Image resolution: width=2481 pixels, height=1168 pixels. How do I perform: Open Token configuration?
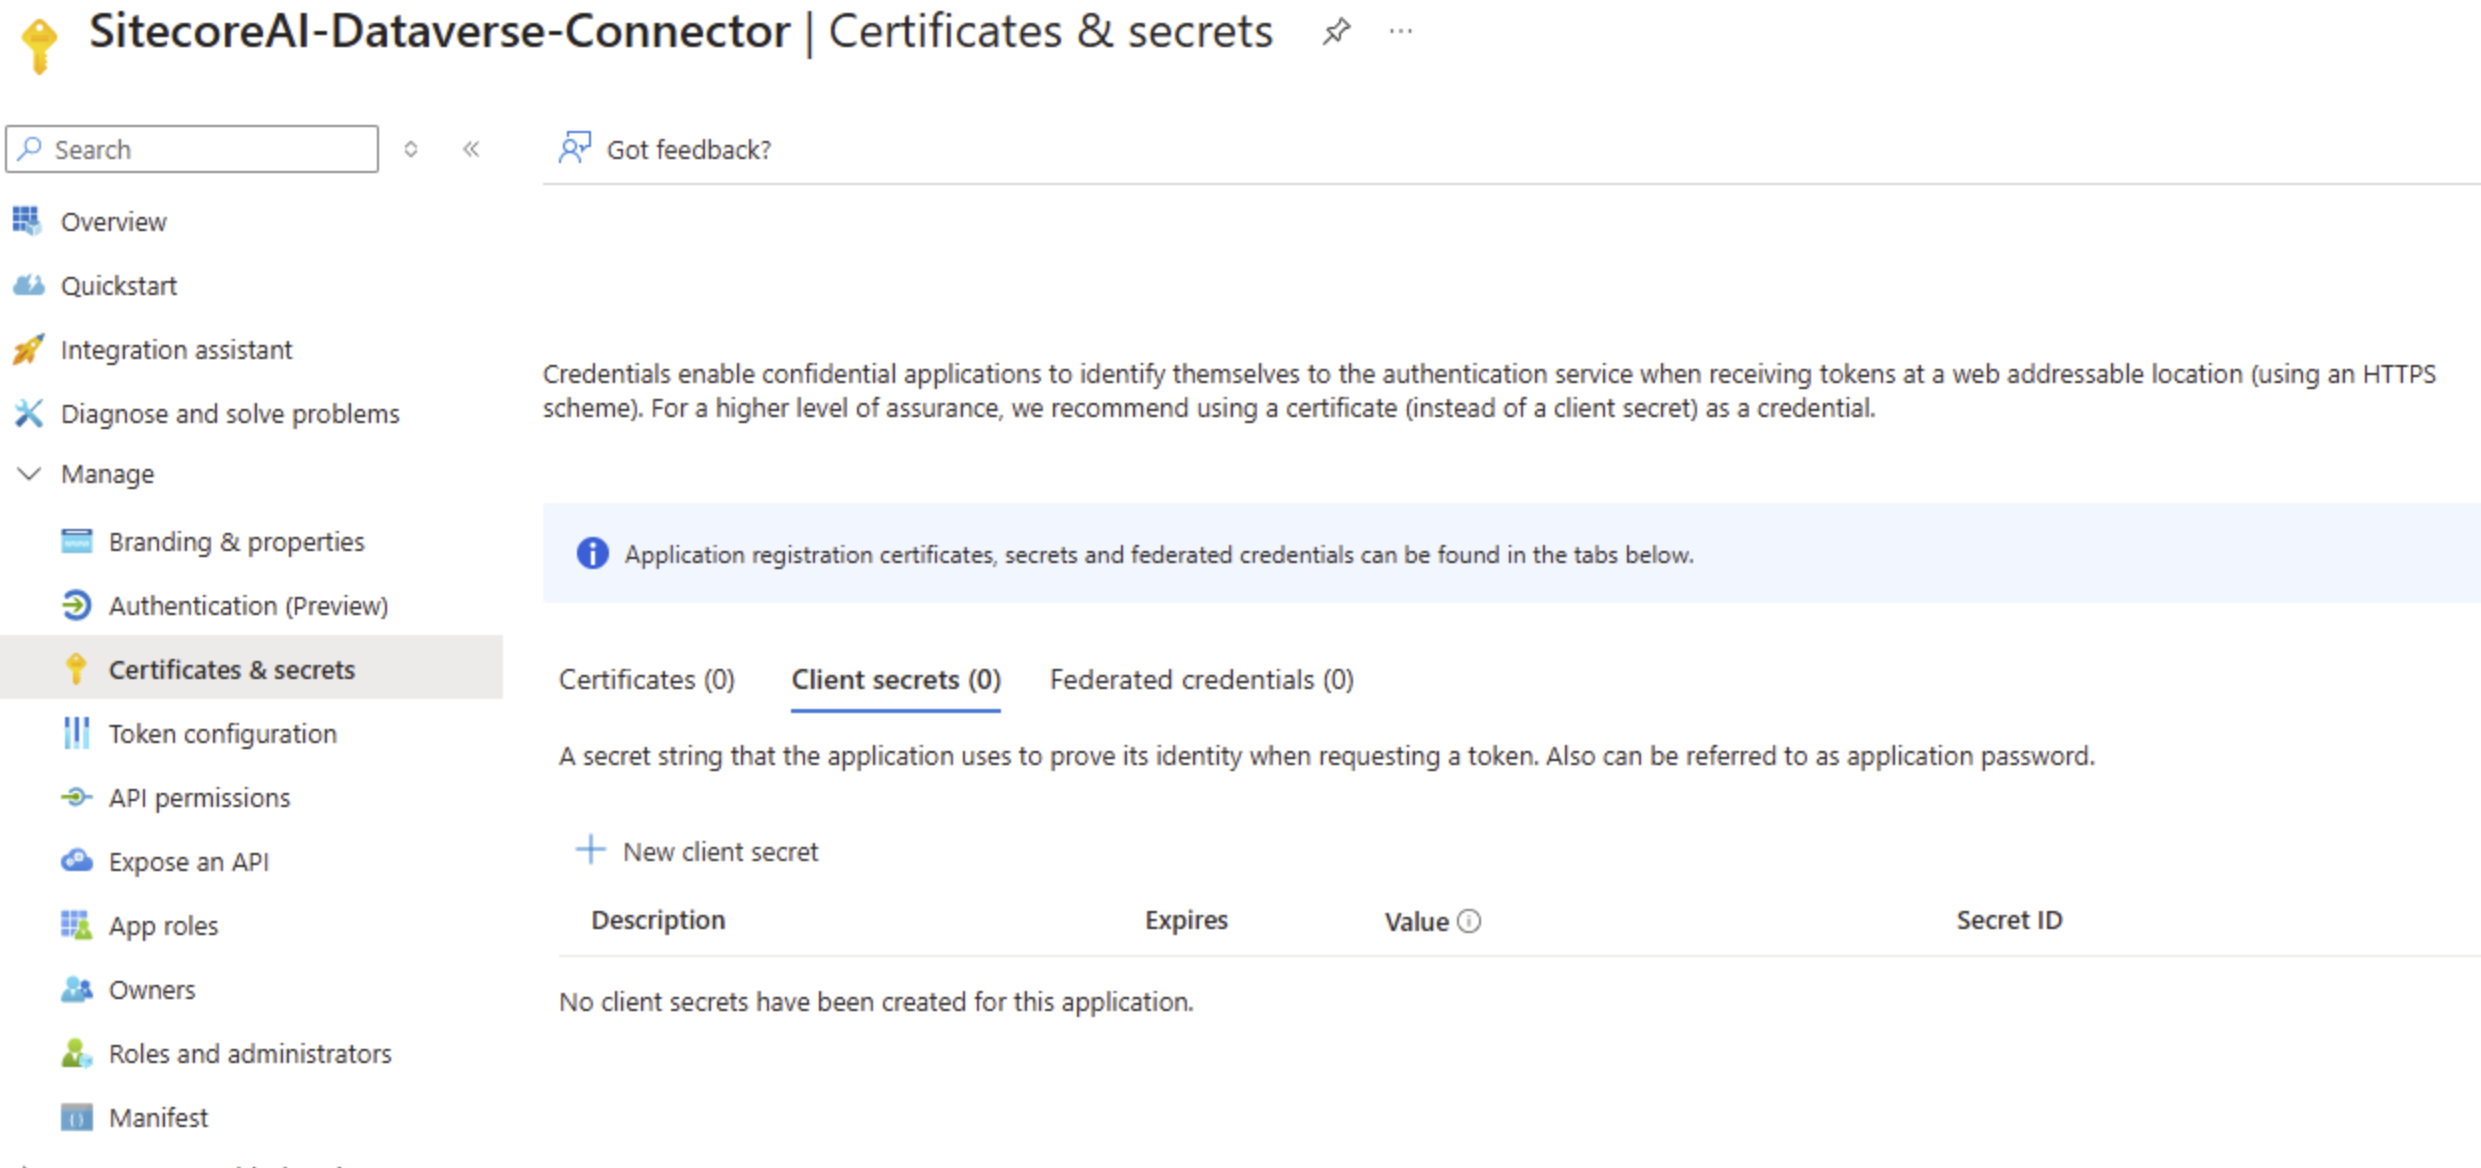point(222,733)
